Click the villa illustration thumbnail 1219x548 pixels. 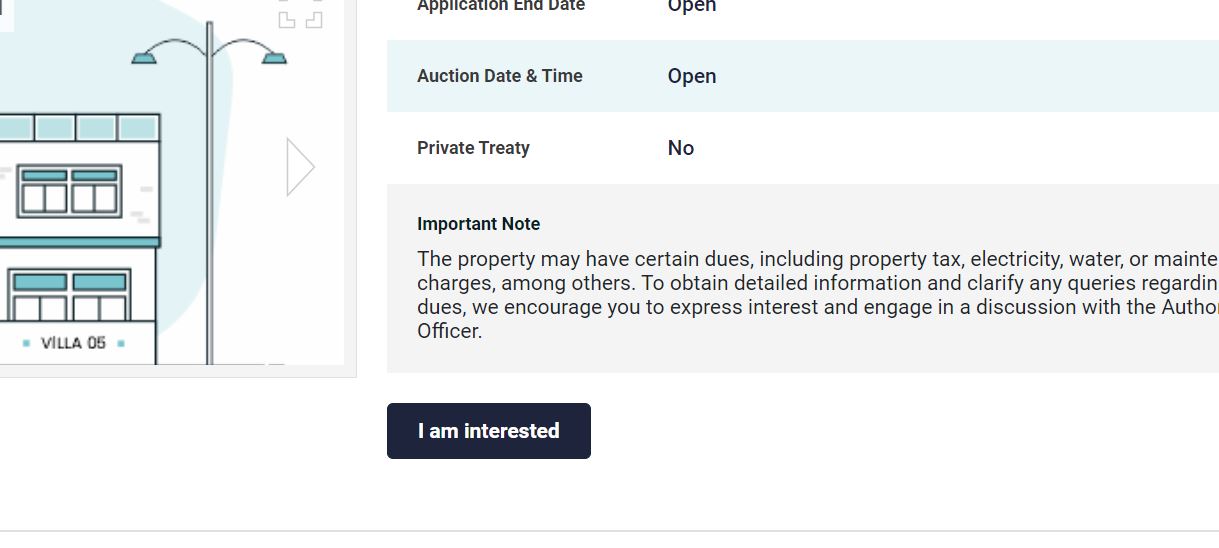pyautogui.click(x=172, y=182)
